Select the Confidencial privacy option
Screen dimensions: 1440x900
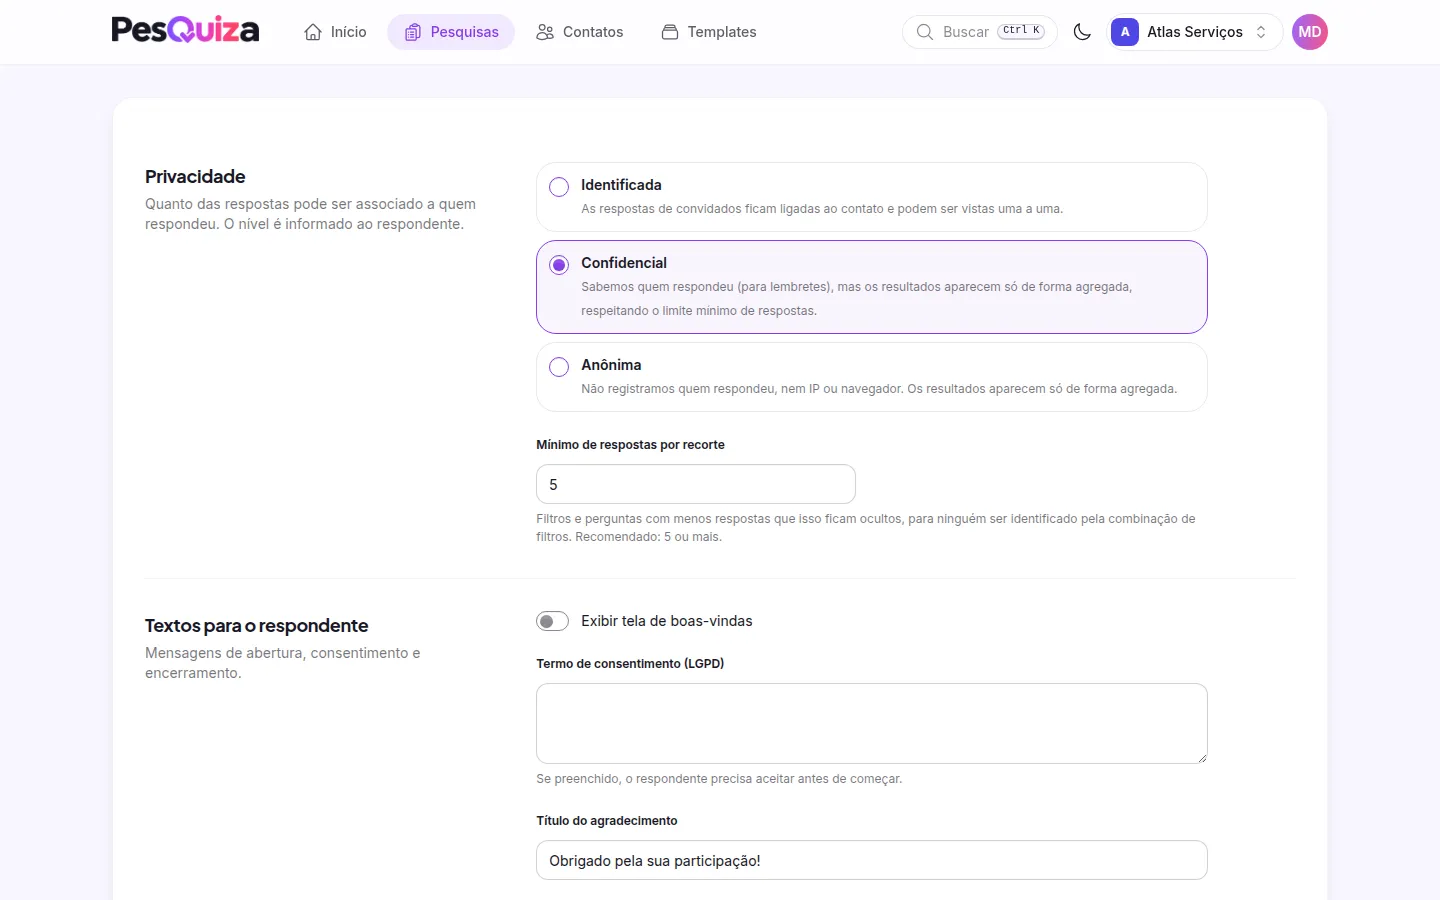tap(872, 287)
